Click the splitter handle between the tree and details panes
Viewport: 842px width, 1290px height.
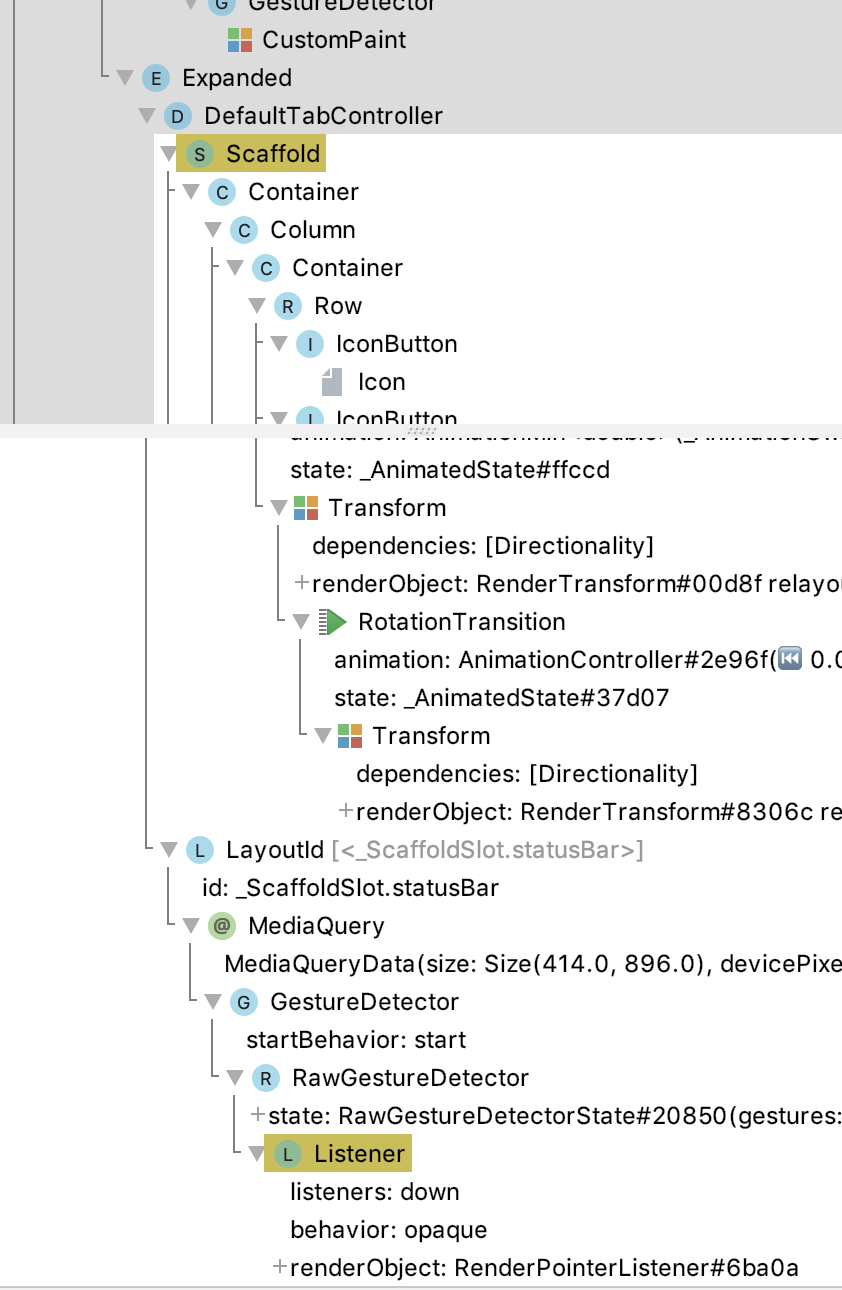pos(421,430)
